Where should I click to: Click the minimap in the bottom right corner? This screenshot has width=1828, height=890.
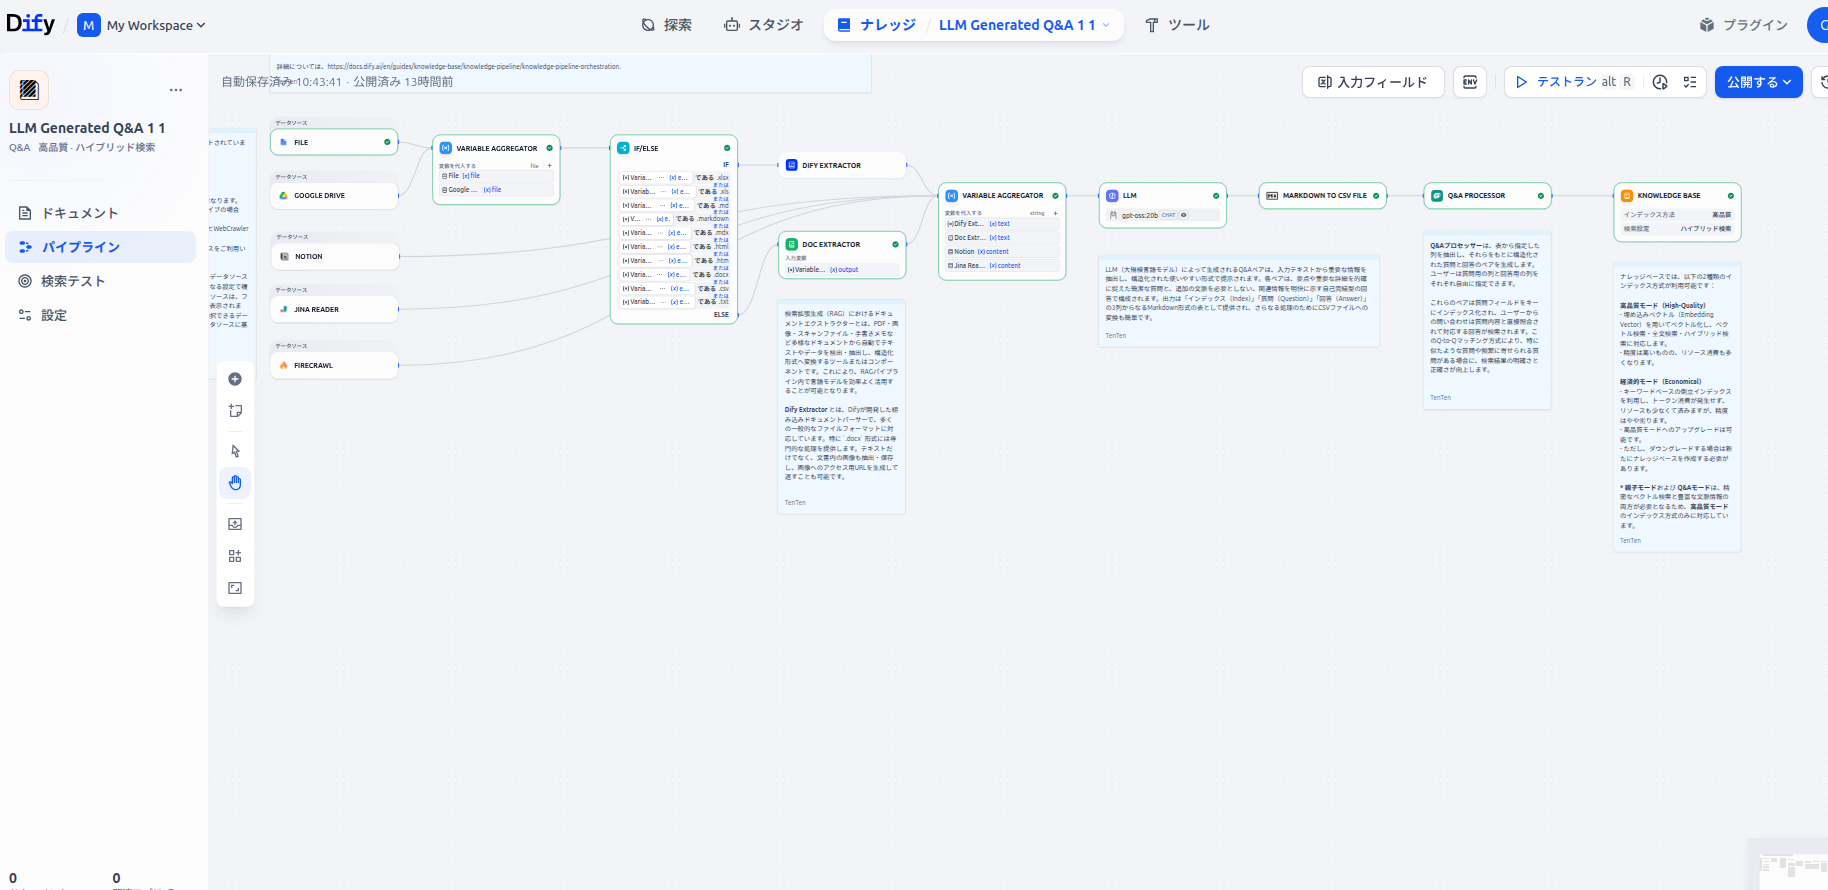pos(1792,866)
